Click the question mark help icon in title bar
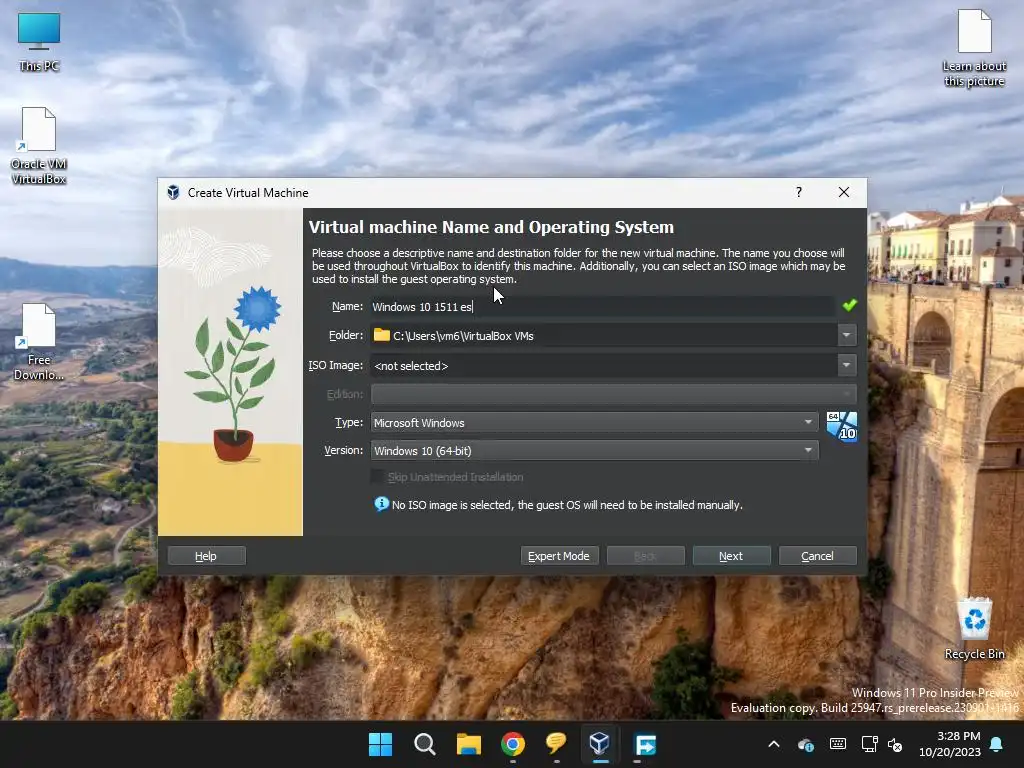The image size is (1024, 768). click(799, 192)
